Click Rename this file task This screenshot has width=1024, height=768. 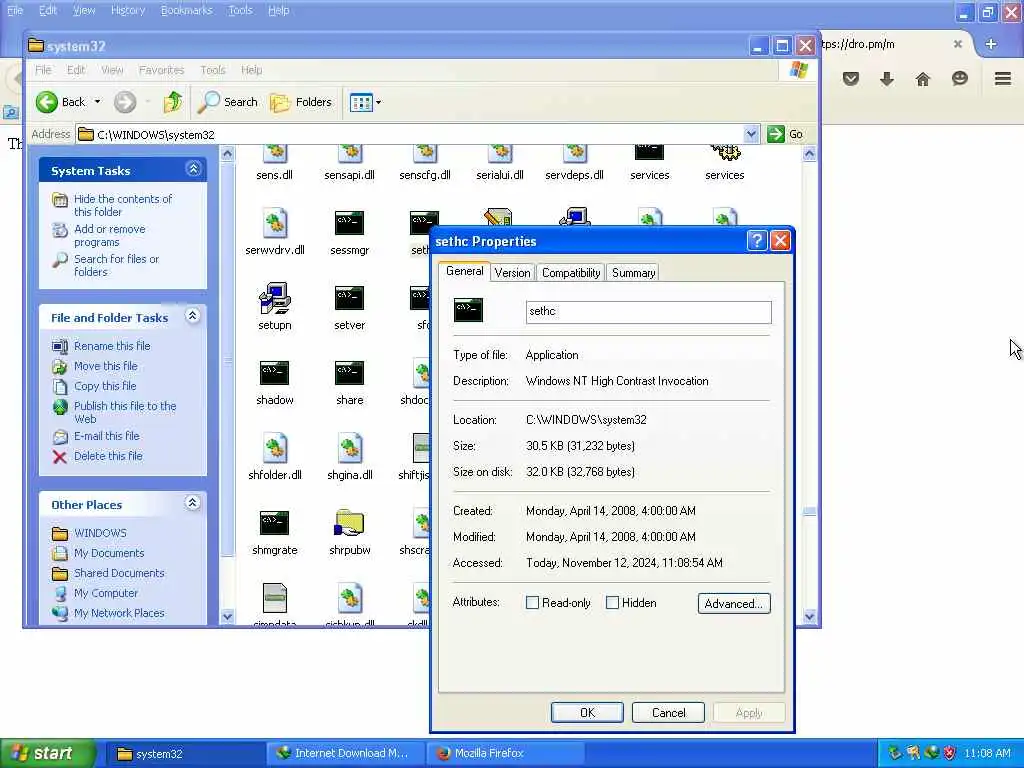(x=112, y=345)
